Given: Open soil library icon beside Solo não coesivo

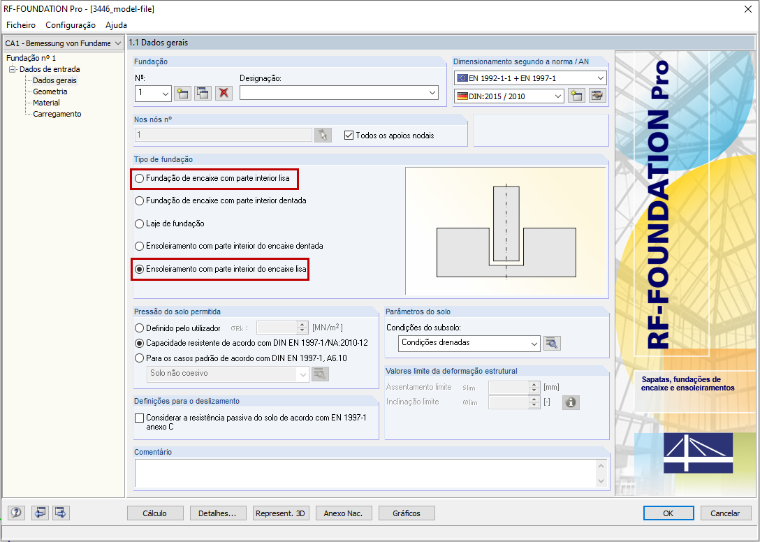Looking at the screenshot, I should pyautogui.click(x=320, y=374).
